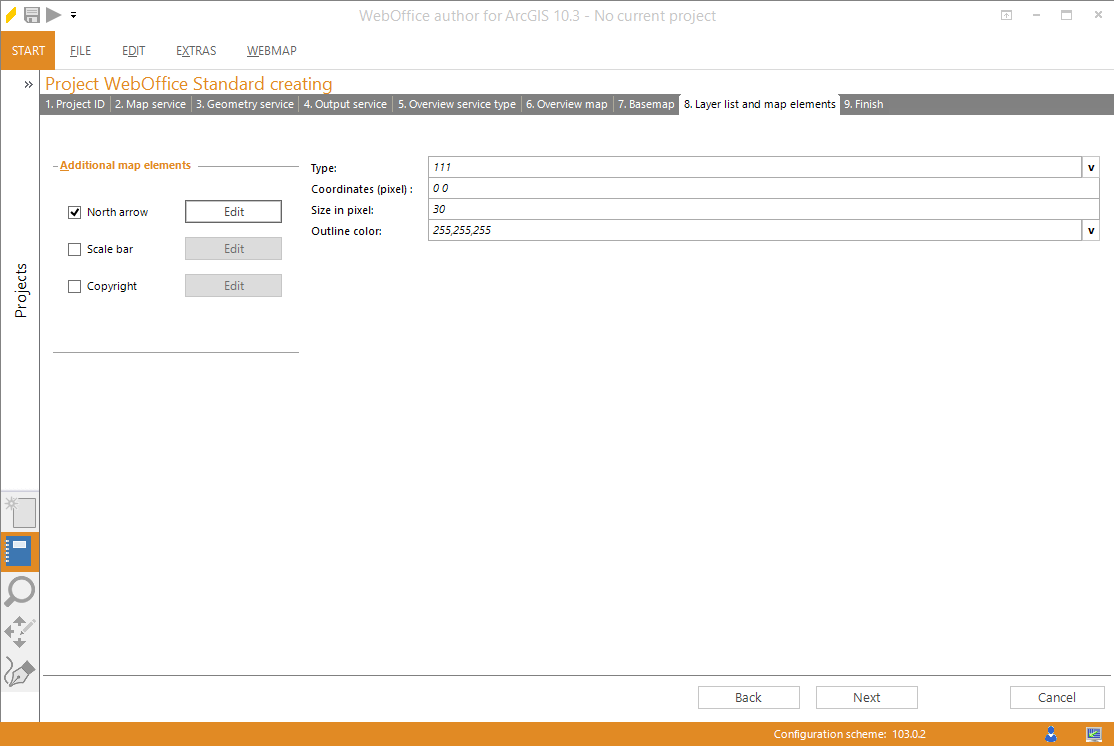Enable the Scale bar option
Screen dimensions: 1114x746
74,248
